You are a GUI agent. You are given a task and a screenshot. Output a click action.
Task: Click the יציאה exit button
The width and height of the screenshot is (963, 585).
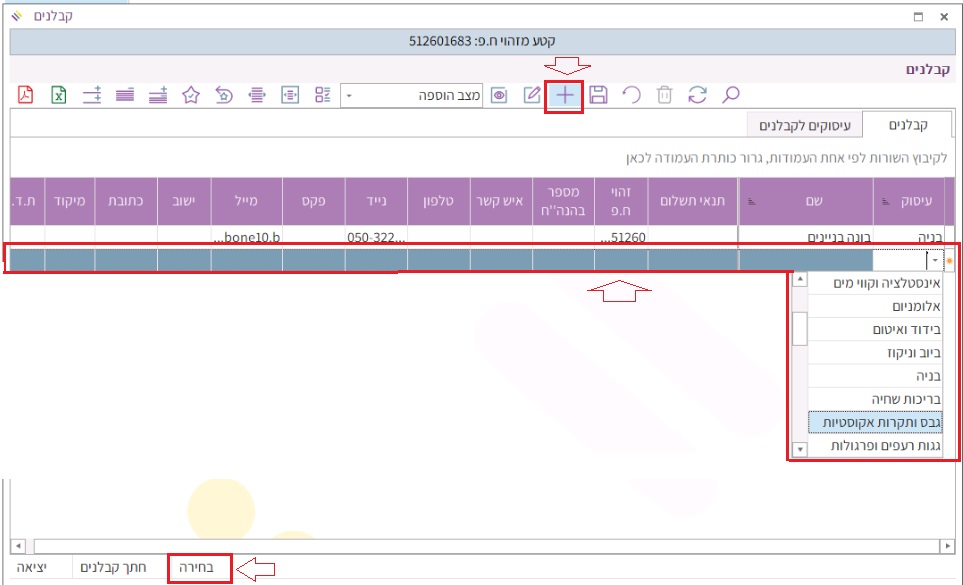(35, 568)
